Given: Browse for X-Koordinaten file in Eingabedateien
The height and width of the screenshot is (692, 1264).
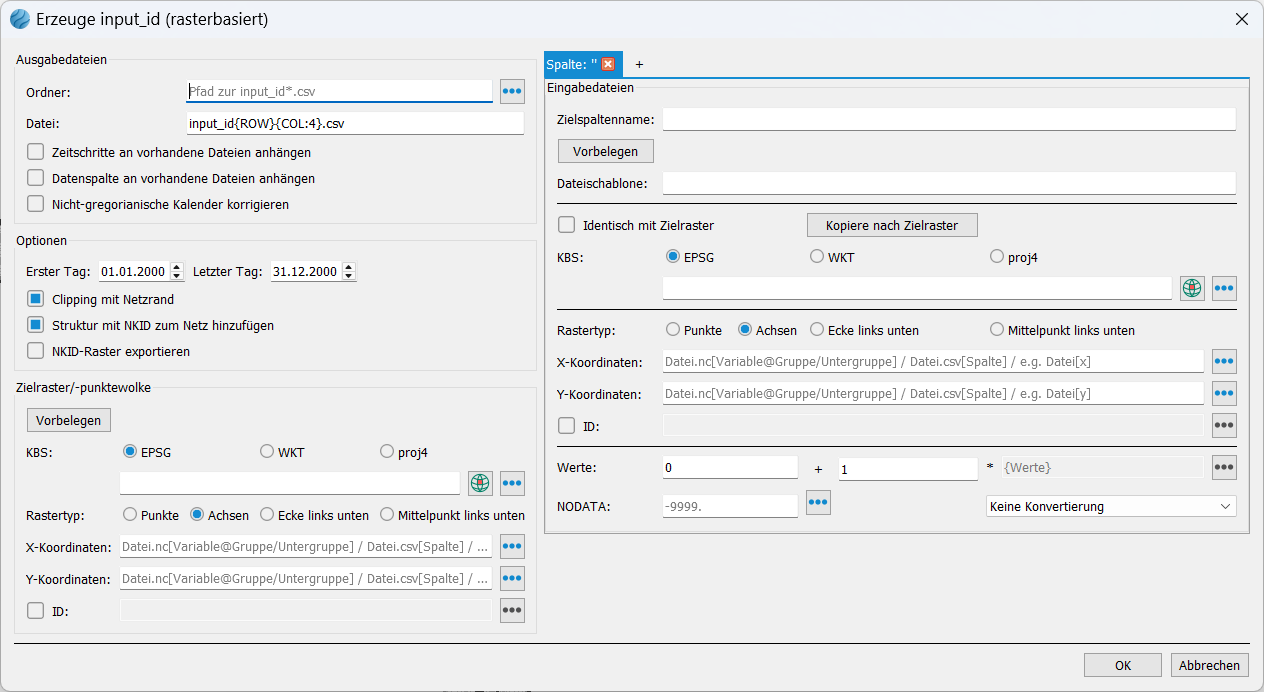Looking at the screenshot, I should pos(1224,362).
